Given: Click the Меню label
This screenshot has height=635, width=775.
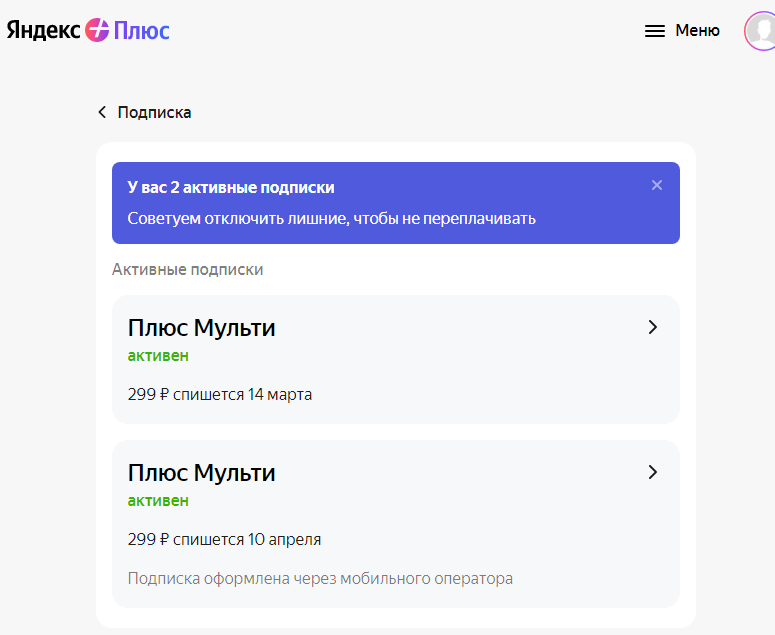Looking at the screenshot, I should coord(697,30).
